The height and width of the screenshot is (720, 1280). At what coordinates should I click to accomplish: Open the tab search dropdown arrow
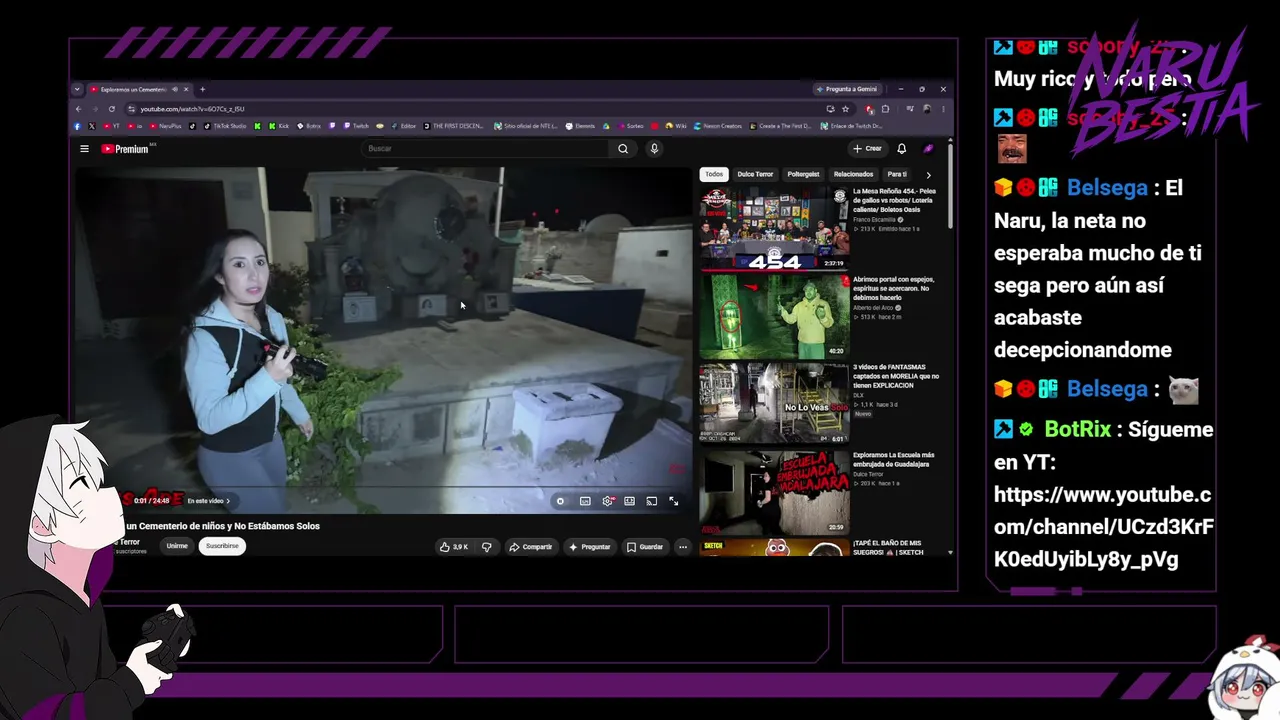pyautogui.click(x=77, y=89)
